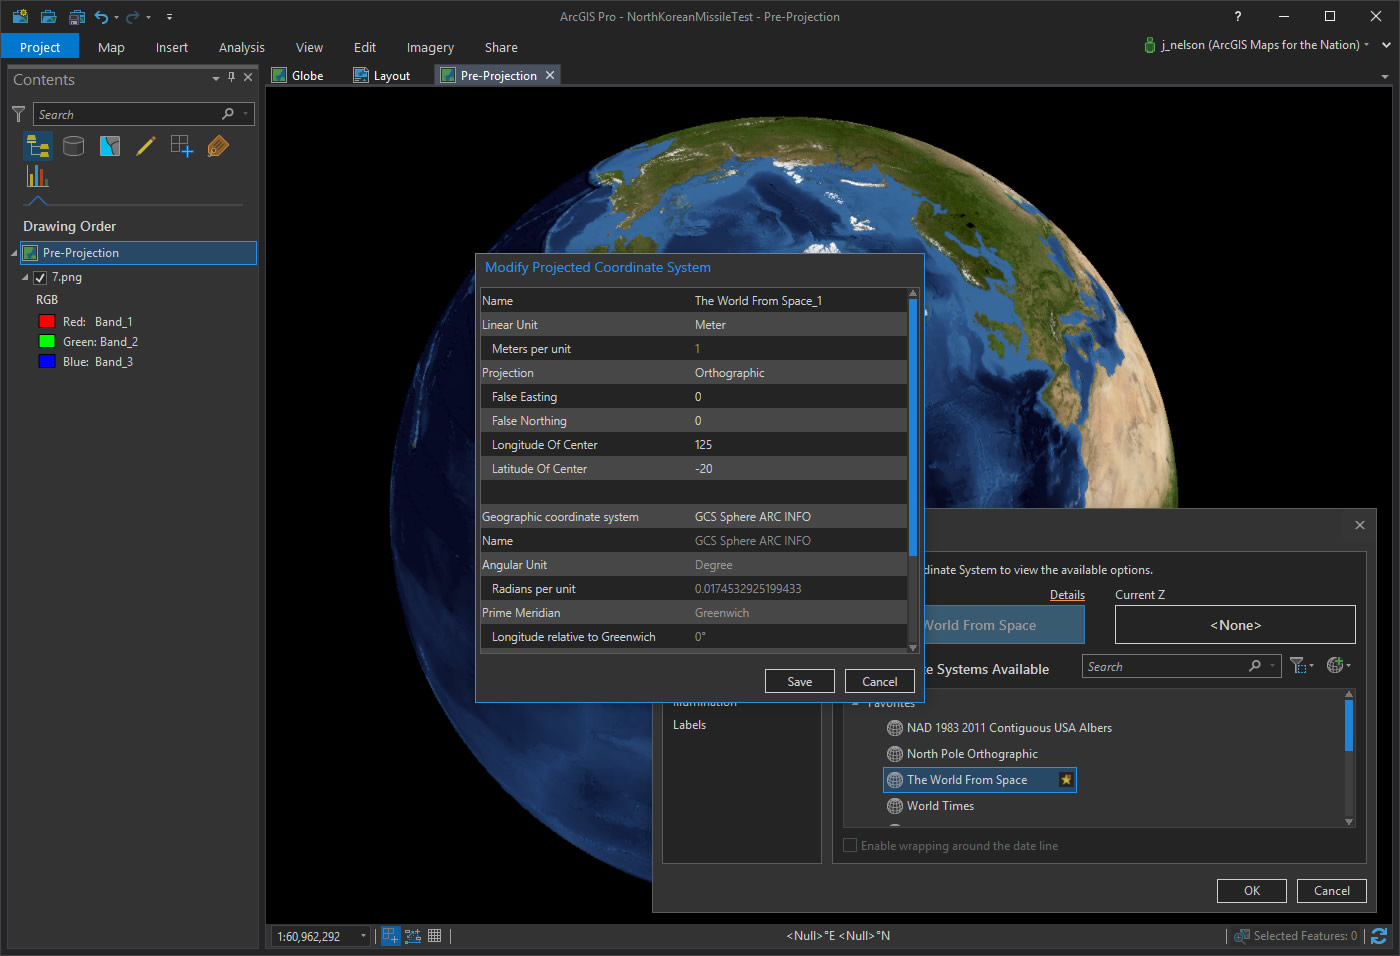Viewport: 1400px width, 956px height.
Task: Open the map scale dropdown
Action: click(x=363, y=937)
